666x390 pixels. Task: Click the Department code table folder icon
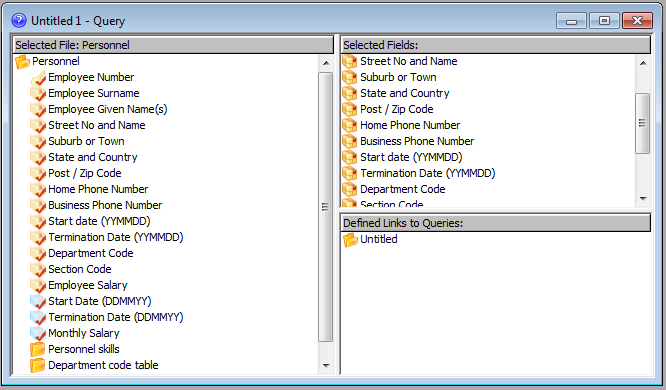coord(38,365)
